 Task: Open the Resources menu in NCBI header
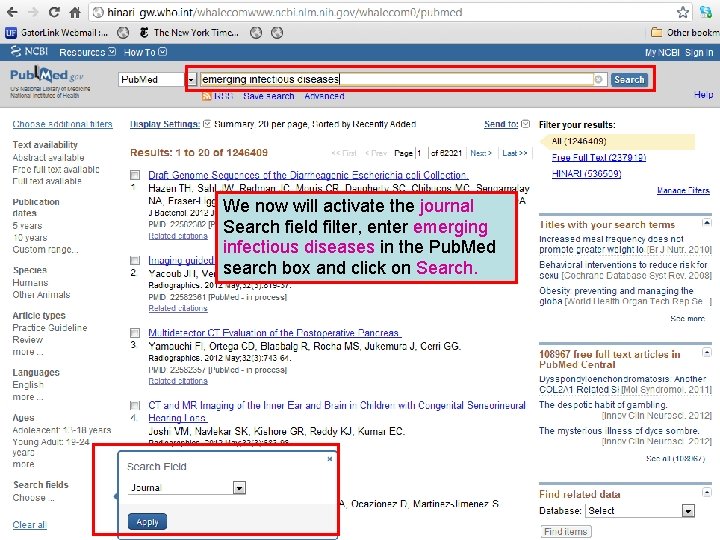coord(87,52)
